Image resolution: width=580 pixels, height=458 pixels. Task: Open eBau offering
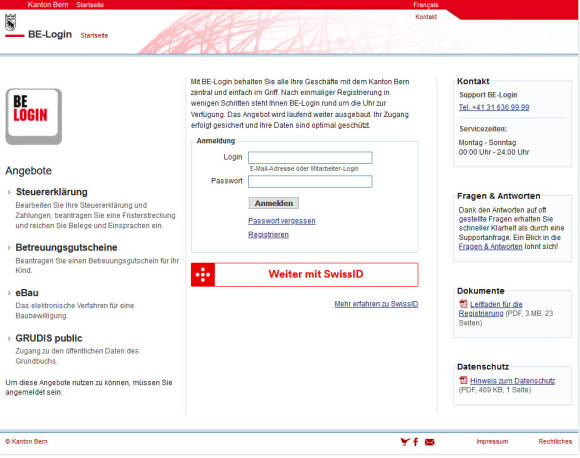coord(27,293)
